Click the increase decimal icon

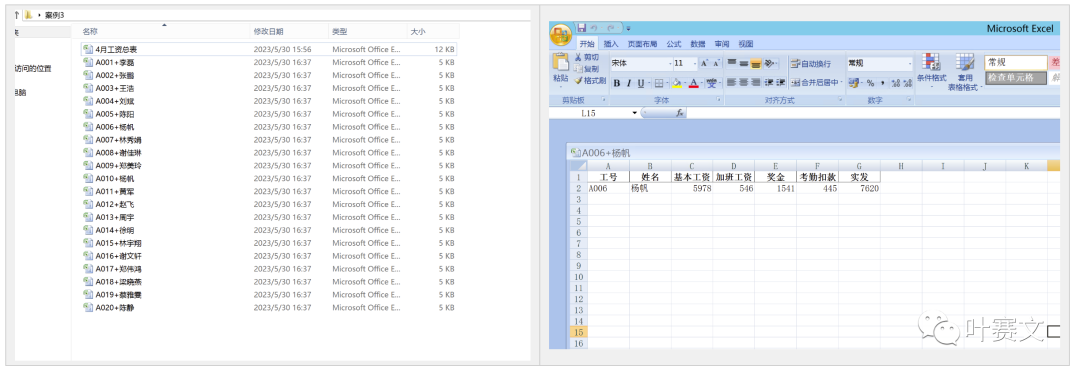(896, 83)
